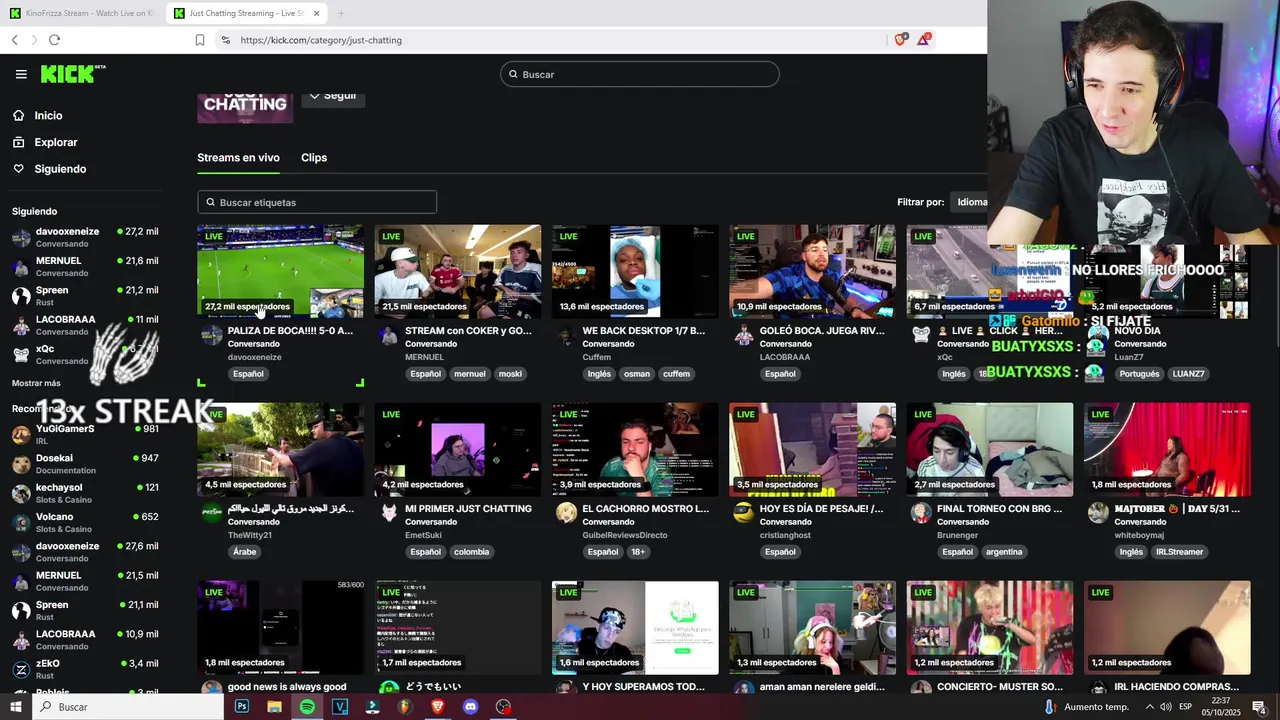The width and height of the screenshot is (1280, 720).
Task: Click the Windows taskbar Buscar search box
Action: click(x=128, y=707)
